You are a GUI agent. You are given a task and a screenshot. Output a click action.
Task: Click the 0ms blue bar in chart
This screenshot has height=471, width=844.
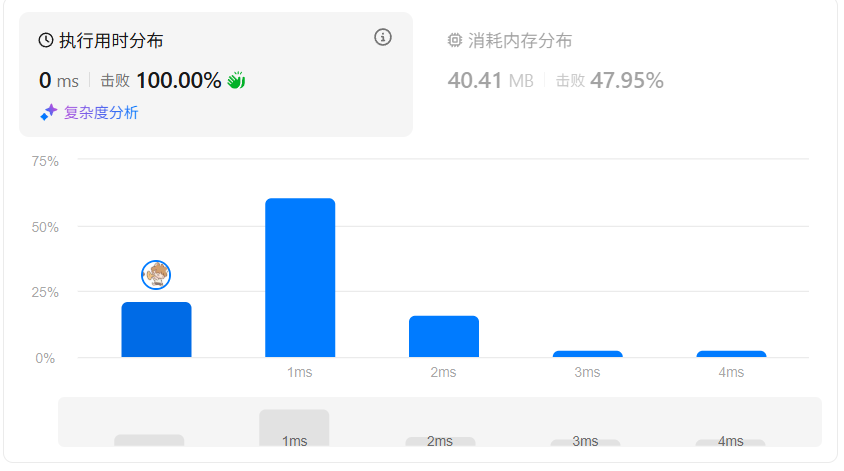point(156,329)
